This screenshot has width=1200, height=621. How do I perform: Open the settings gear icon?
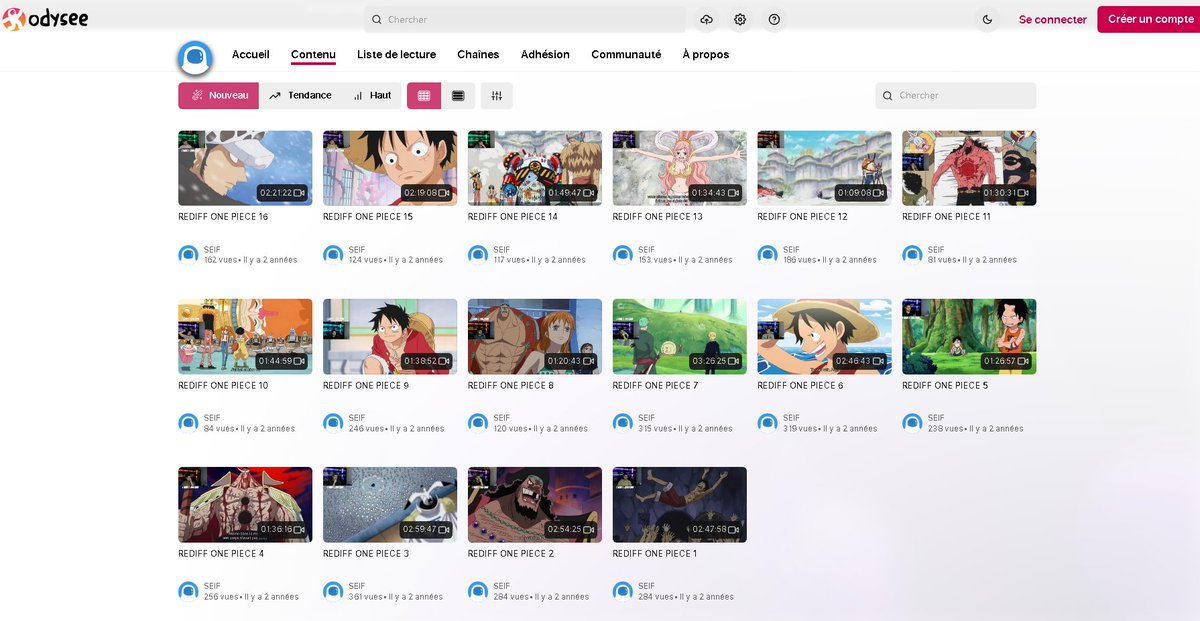coord(740,19)
